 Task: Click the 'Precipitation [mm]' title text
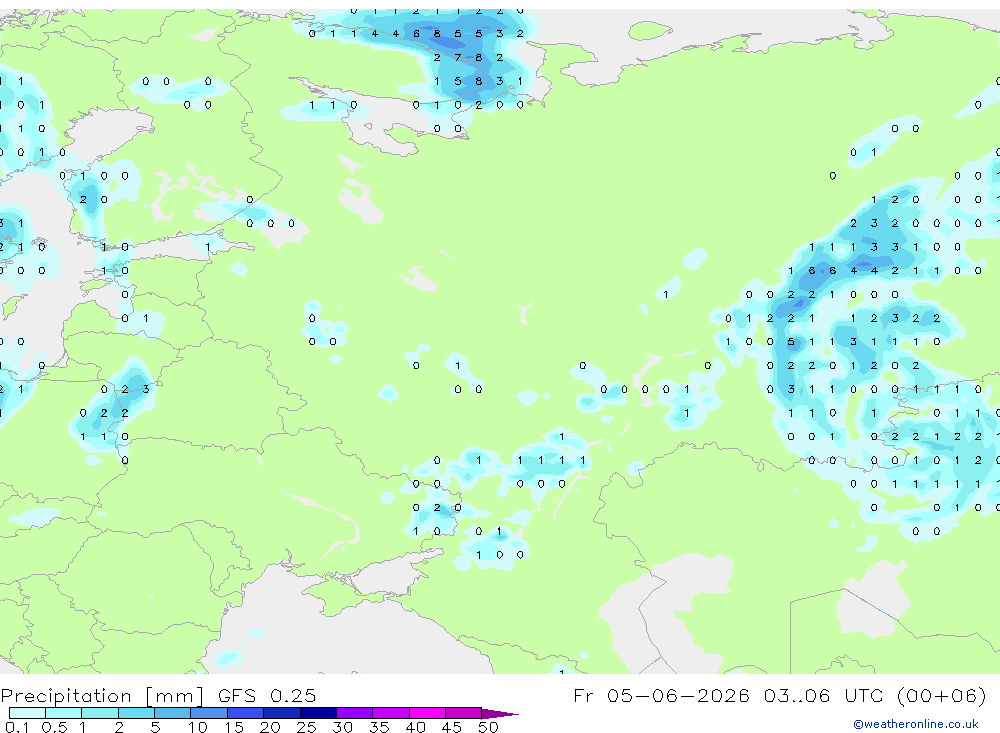click(102, 696)
